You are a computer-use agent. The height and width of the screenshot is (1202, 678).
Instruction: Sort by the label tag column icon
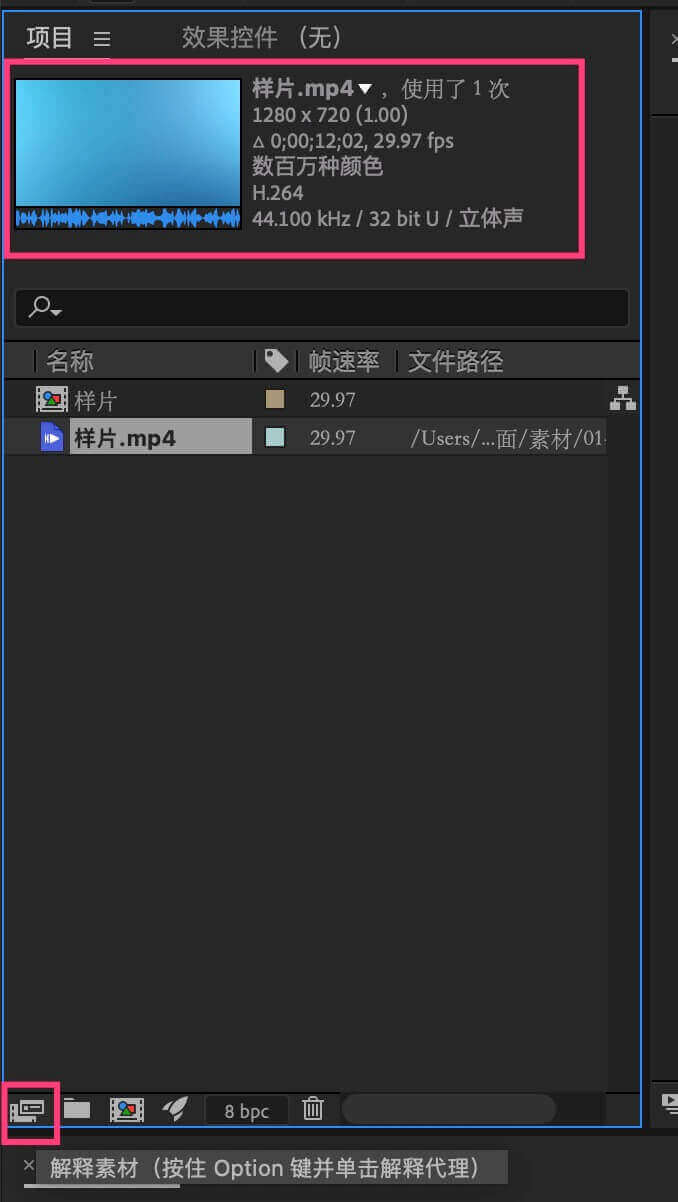click(x=276, y=361)
